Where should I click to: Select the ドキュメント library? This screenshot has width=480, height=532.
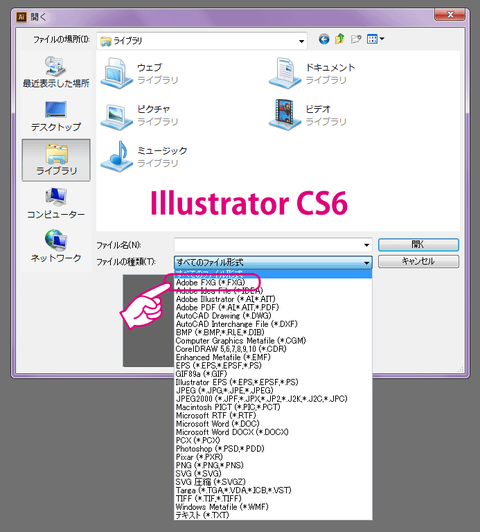click(312, 73)
